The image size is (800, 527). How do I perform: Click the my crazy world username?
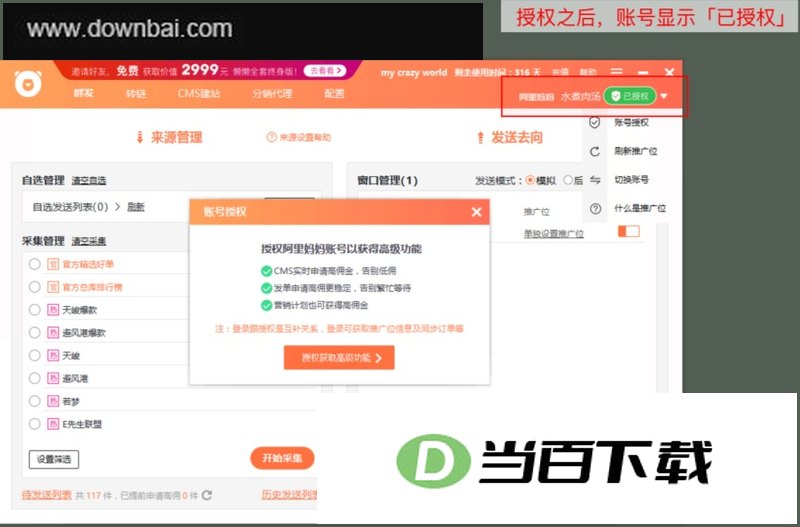click(414, 72)
